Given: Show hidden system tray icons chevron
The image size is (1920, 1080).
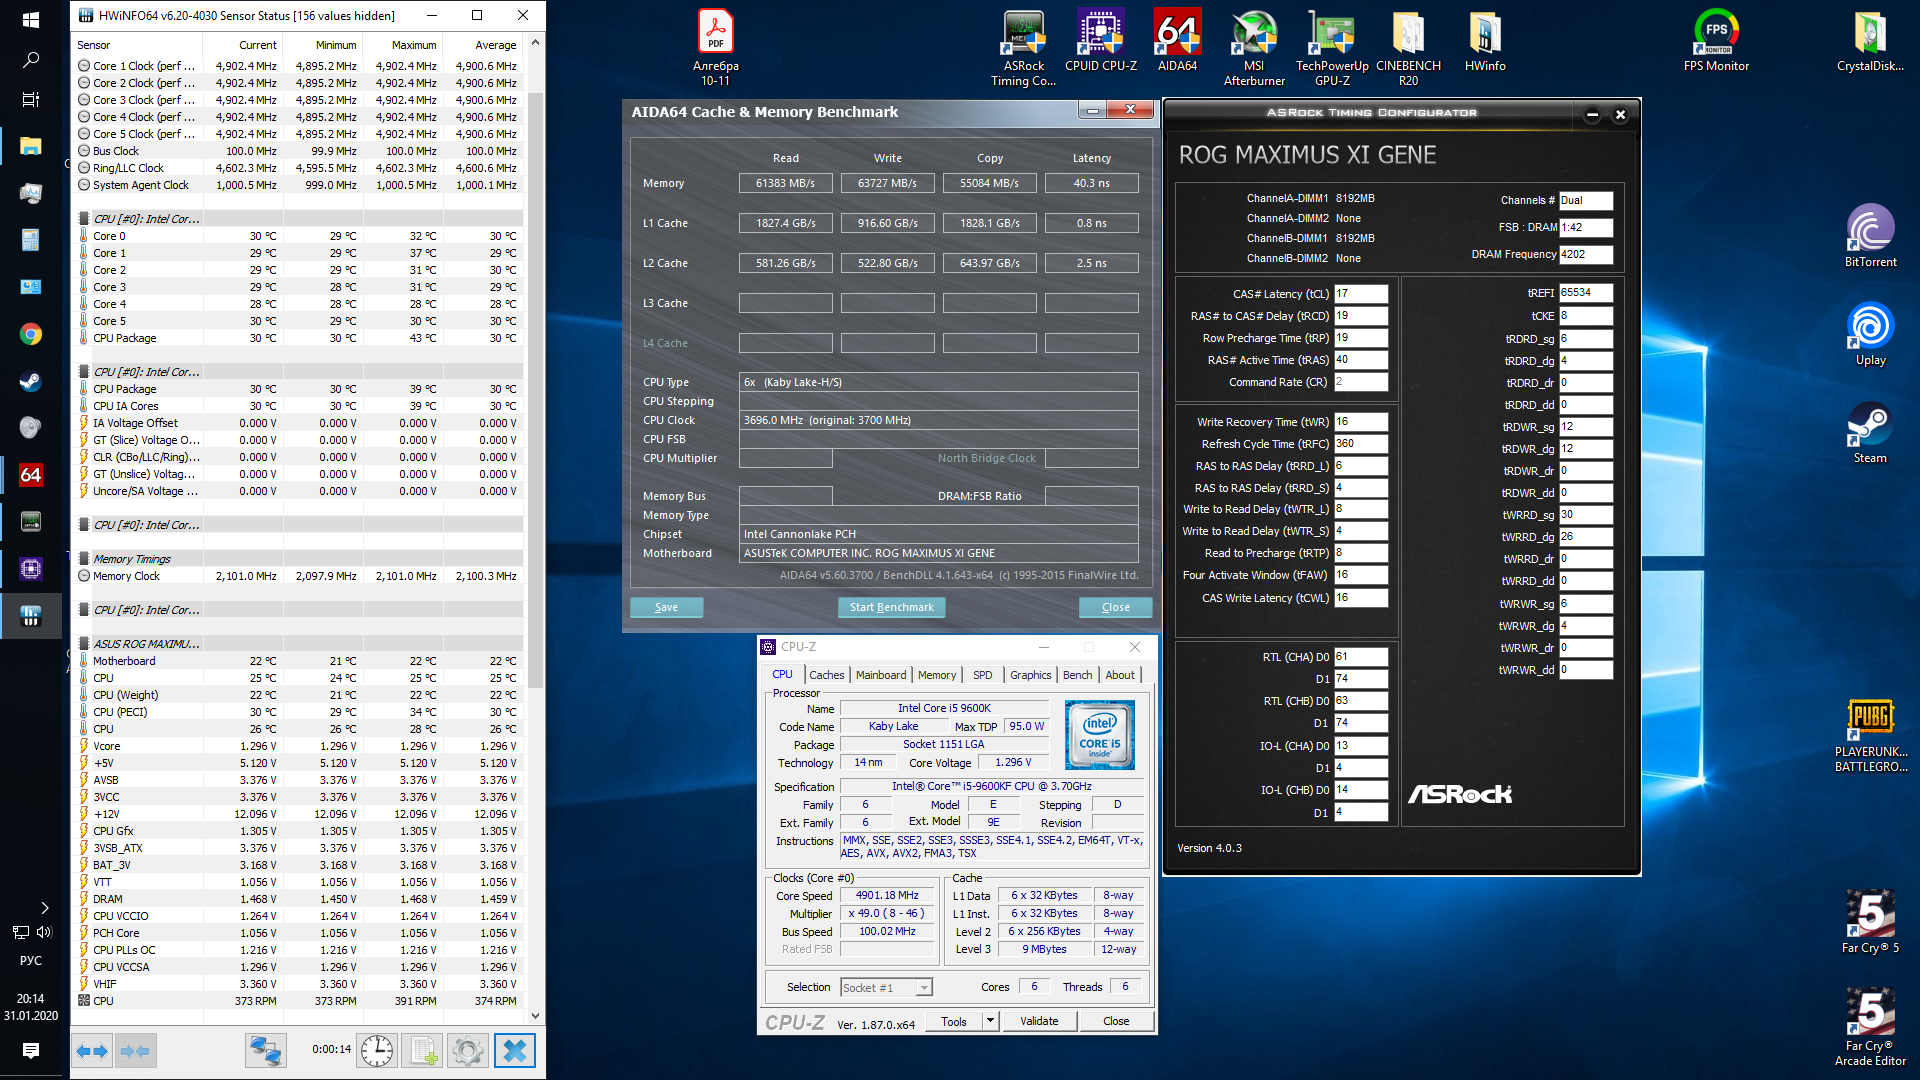Looking at the screenshot, I should (44, 908).
